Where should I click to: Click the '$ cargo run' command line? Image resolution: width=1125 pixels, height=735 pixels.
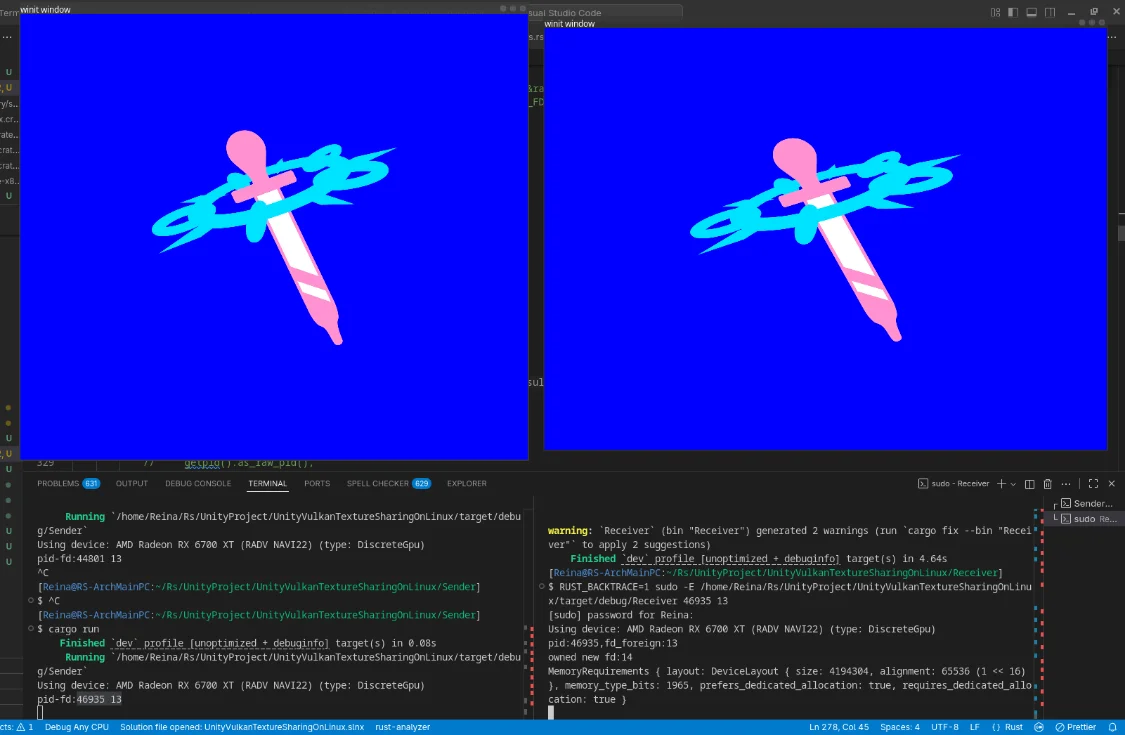click(68, 629)
